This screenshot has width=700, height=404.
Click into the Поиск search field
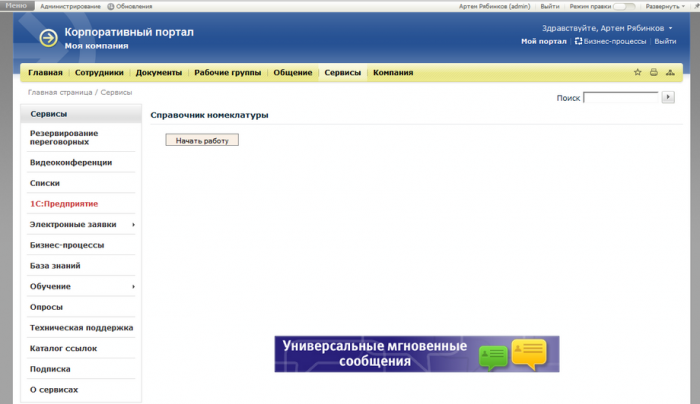click(x=620, y=97)
